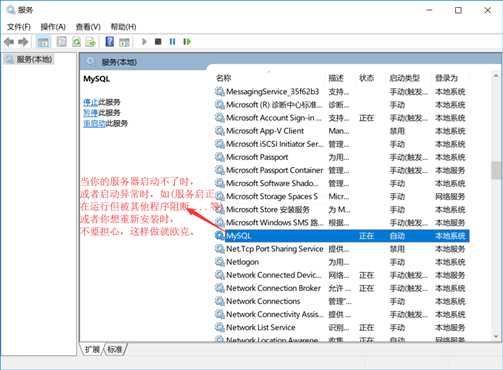Click the Forward arrow toolbar icon
The width and height of the screenshot is (503, 370).
[23, 42]
